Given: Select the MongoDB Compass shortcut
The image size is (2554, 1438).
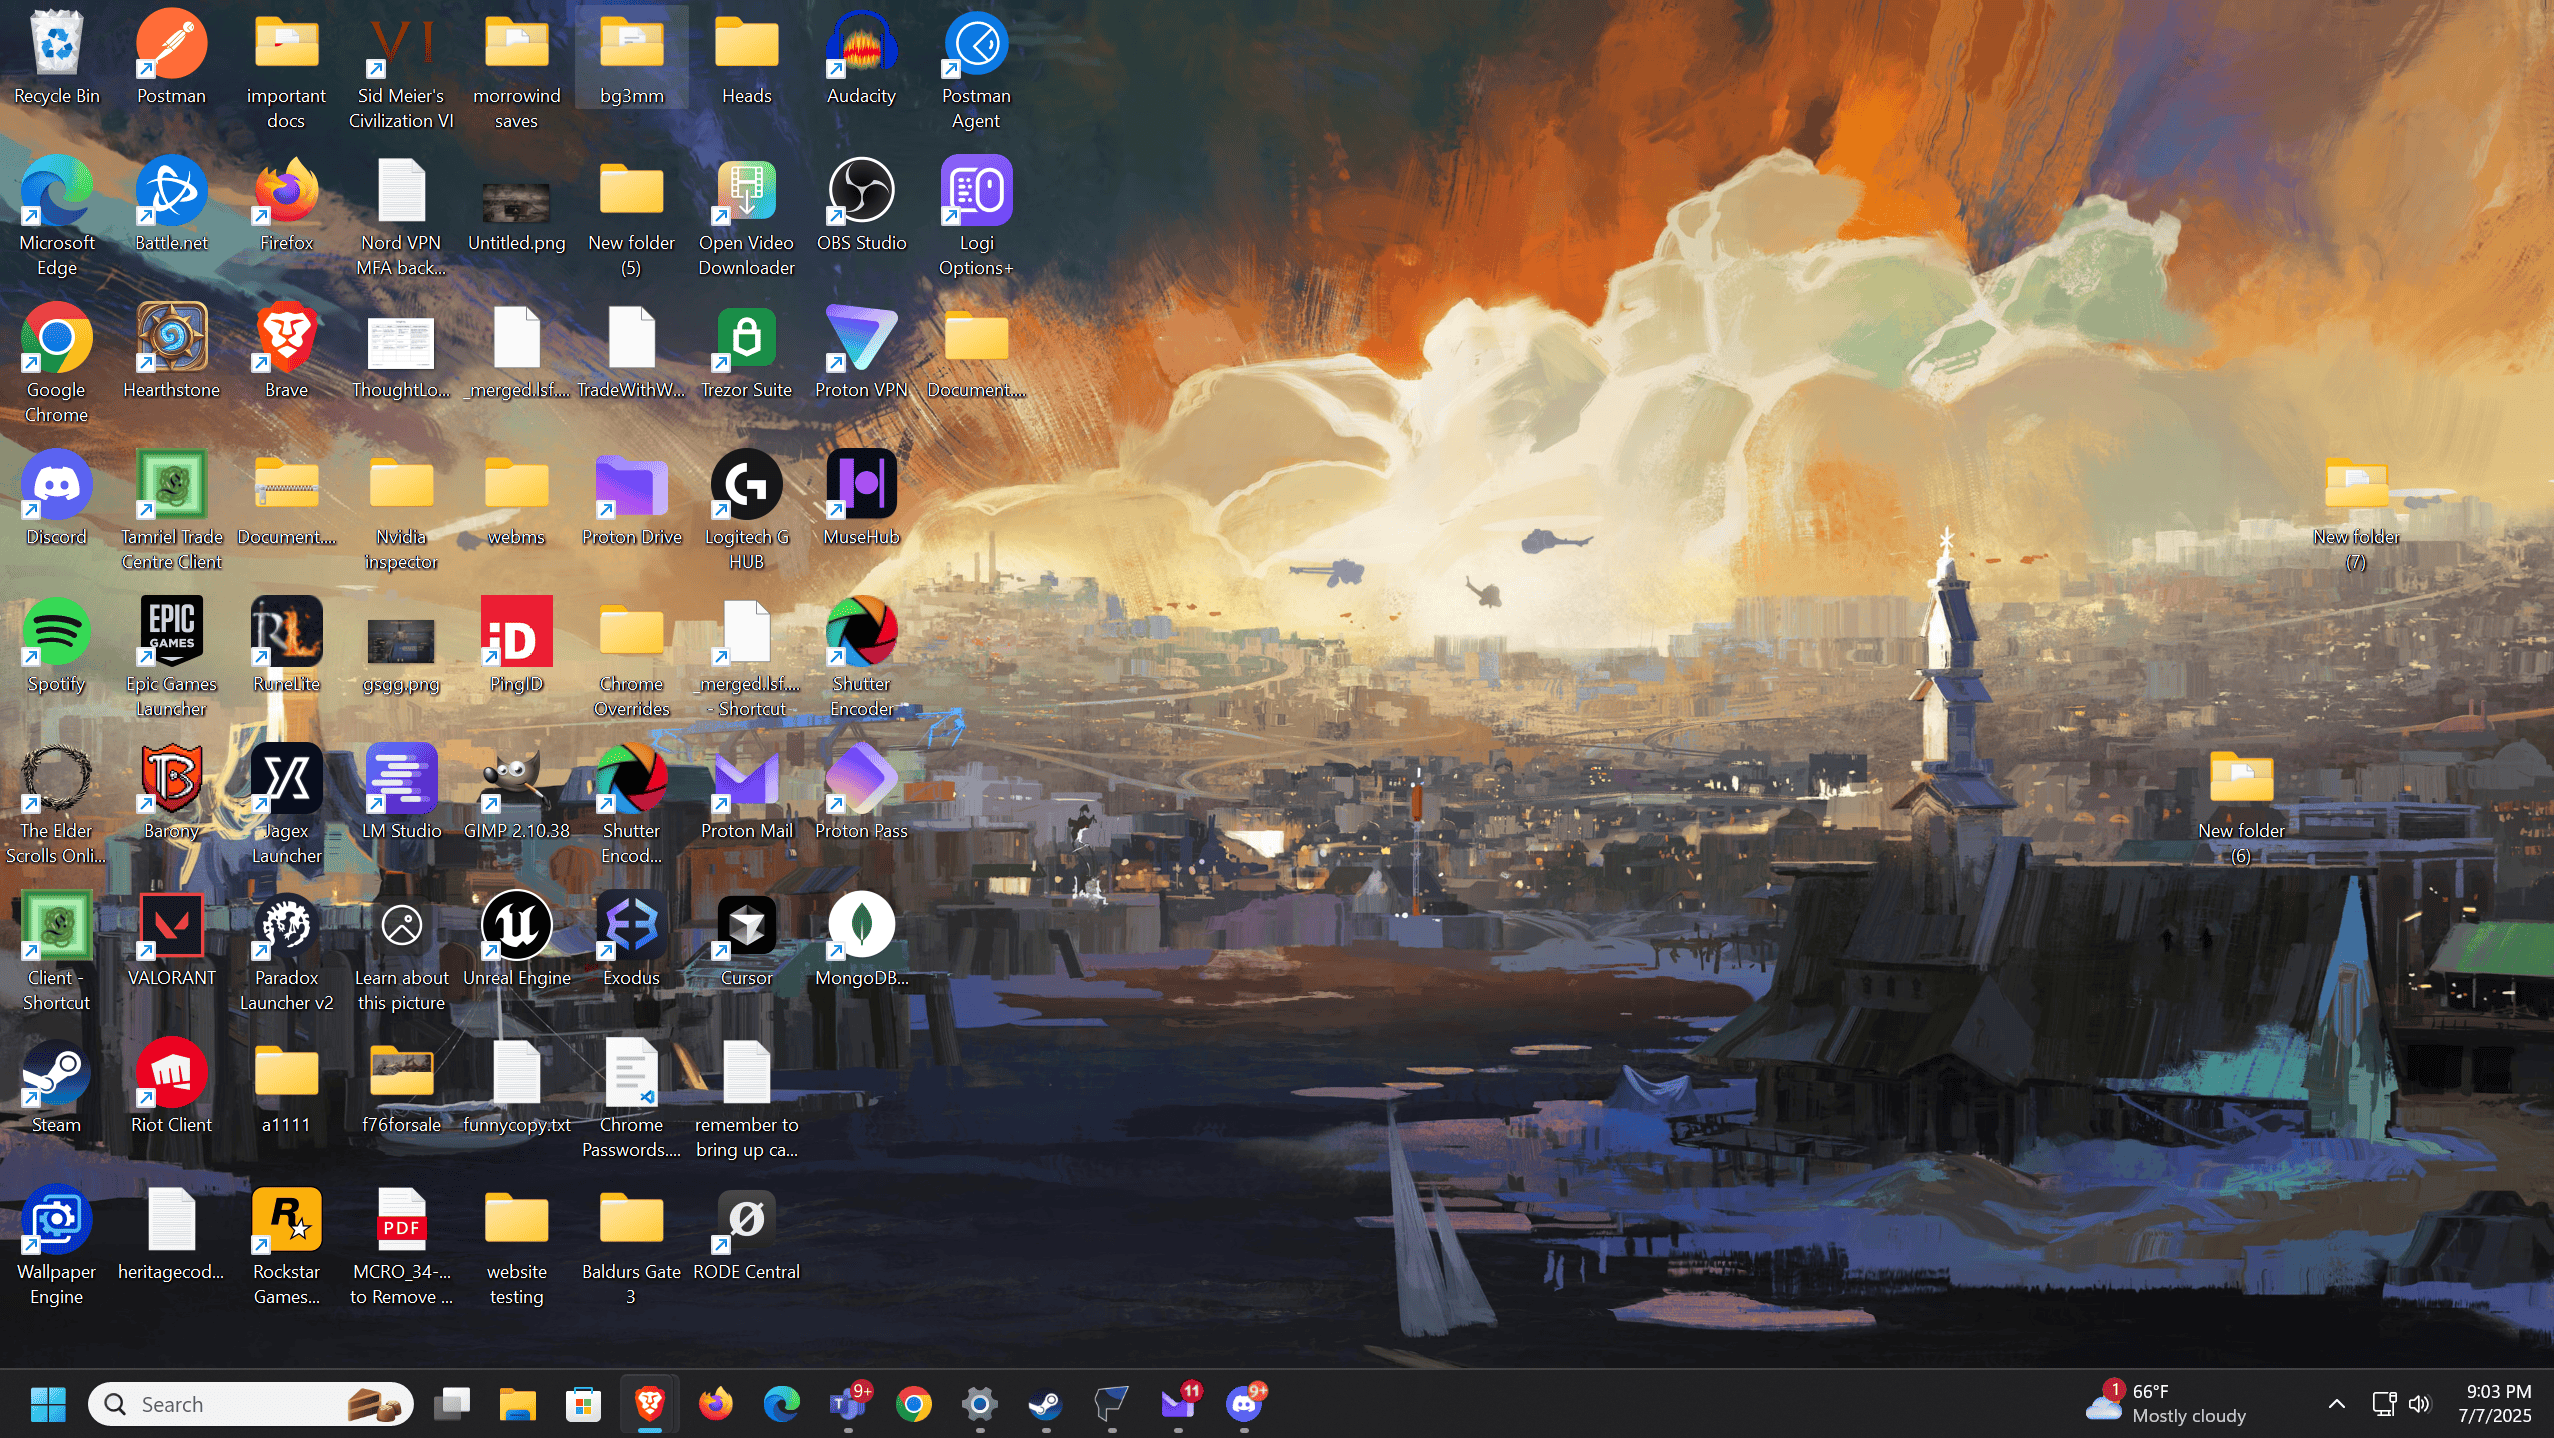Looking at the screenshot, I should click(x=861, y=940).
